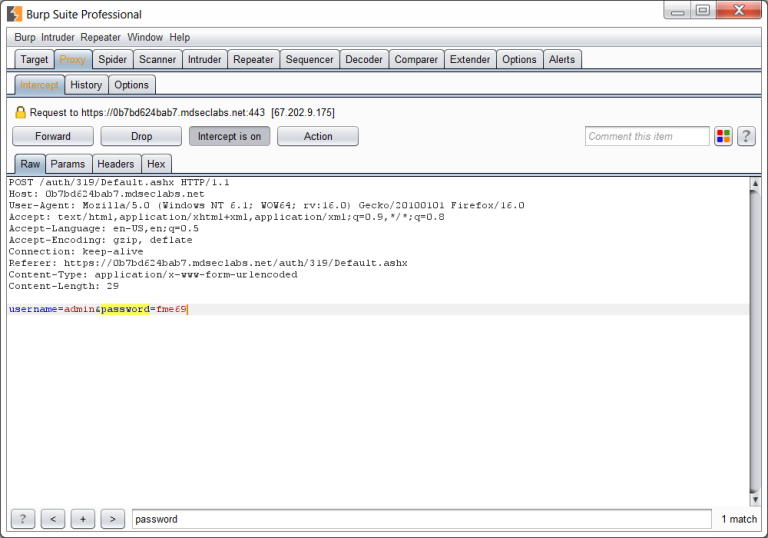Open the History sub-tab
The width and height of the screenshot is (768, 538).
click(86, 85)
